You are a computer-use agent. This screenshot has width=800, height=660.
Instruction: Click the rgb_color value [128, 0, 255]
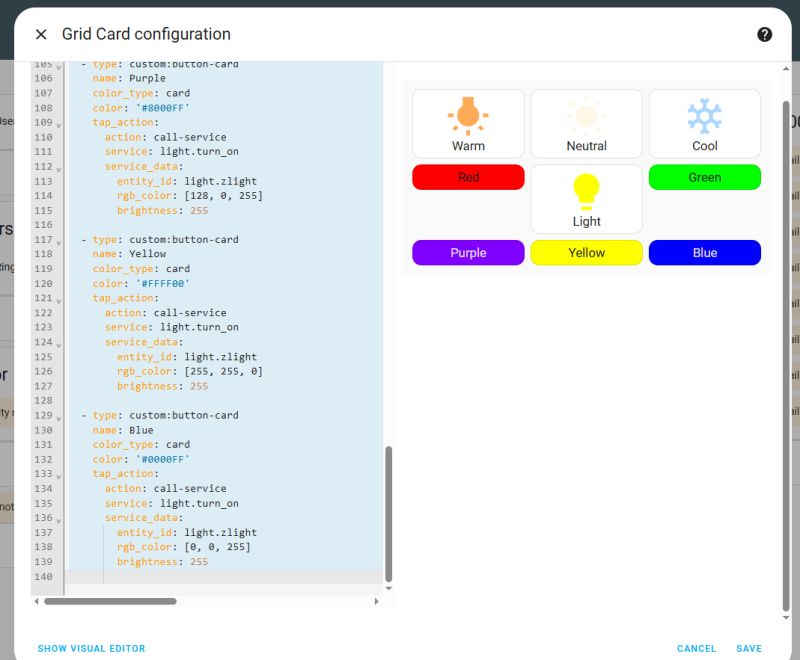click(x=223, y=195)
